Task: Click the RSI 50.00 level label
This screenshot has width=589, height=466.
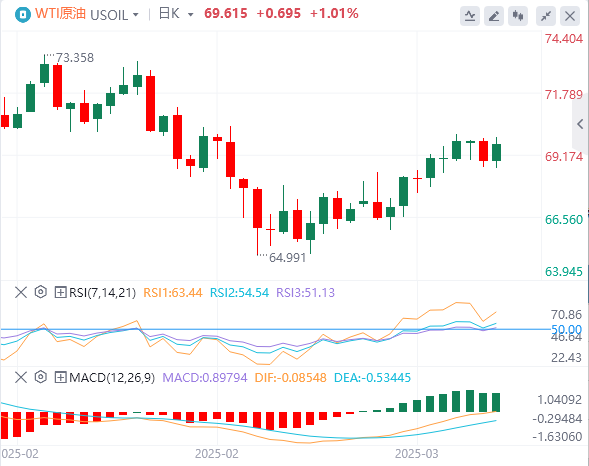Action: point(566,329)
